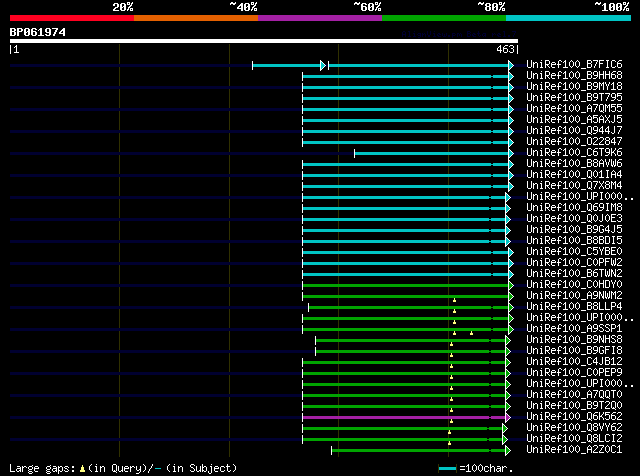The image size is (640, 476).
Task: Click the green ~80% identity legend segment
Action: click(x=443, y=17)
